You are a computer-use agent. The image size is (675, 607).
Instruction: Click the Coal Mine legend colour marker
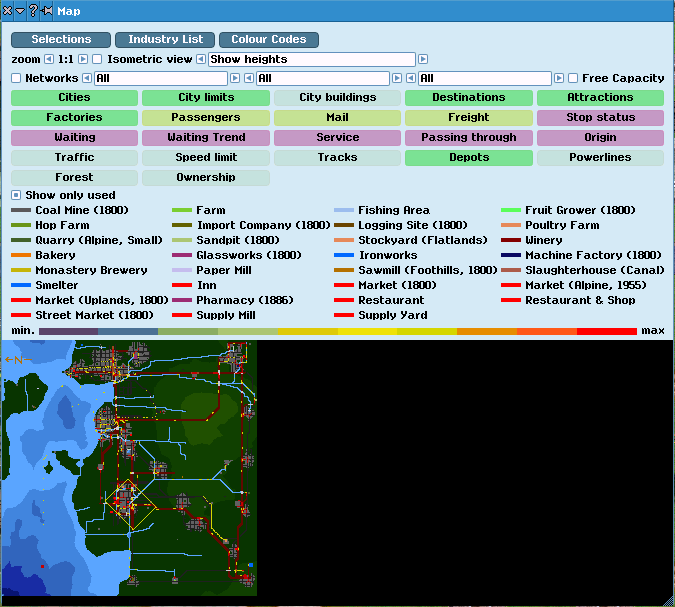point(20,211)
